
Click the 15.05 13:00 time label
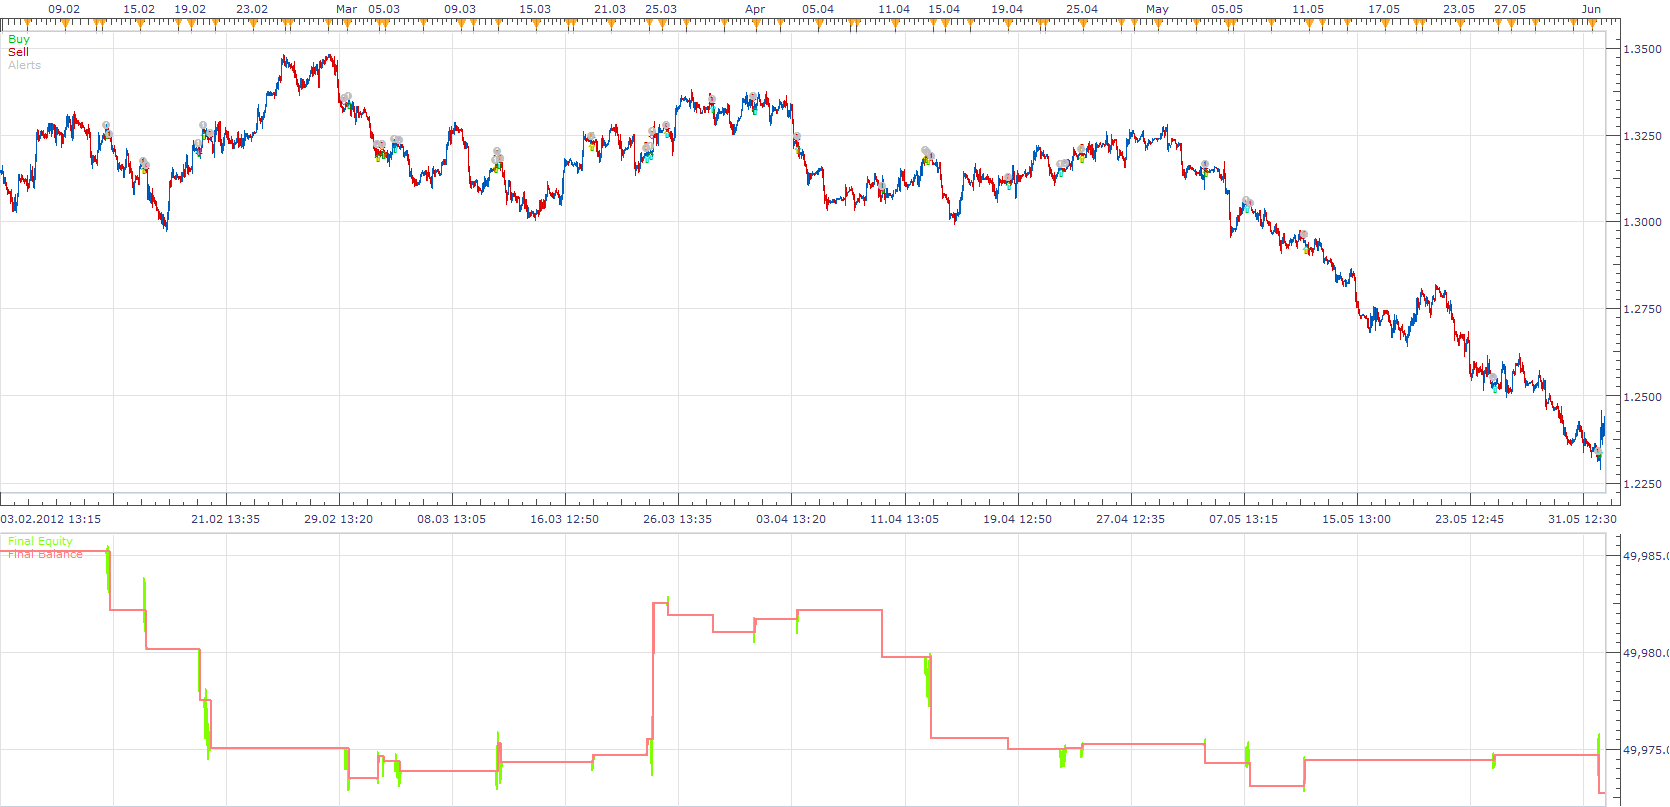coord(1357,519)
